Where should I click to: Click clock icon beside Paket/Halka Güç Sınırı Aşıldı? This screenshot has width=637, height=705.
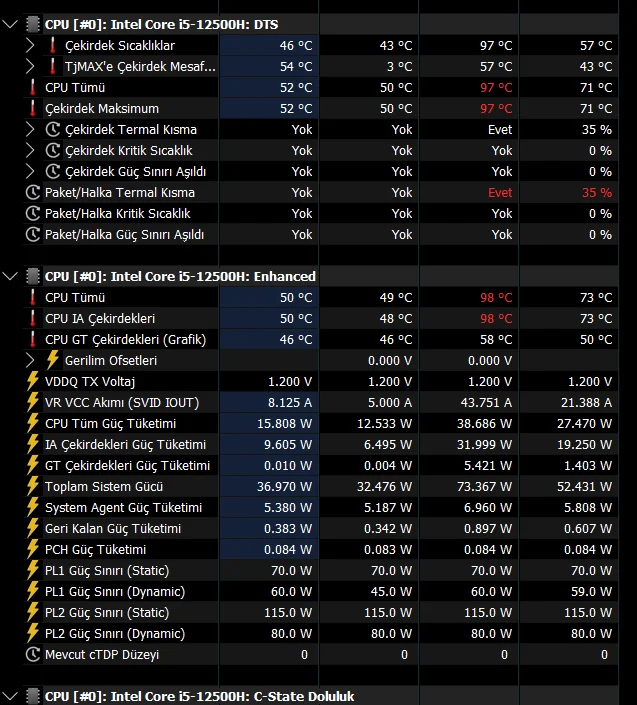pyautogui.click(x=33, y=234)
